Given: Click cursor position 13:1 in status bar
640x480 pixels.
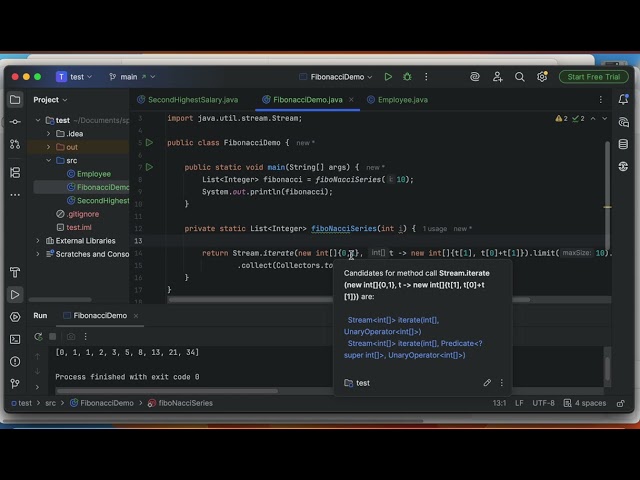Looking at the screenshot, I should (500, 403).
